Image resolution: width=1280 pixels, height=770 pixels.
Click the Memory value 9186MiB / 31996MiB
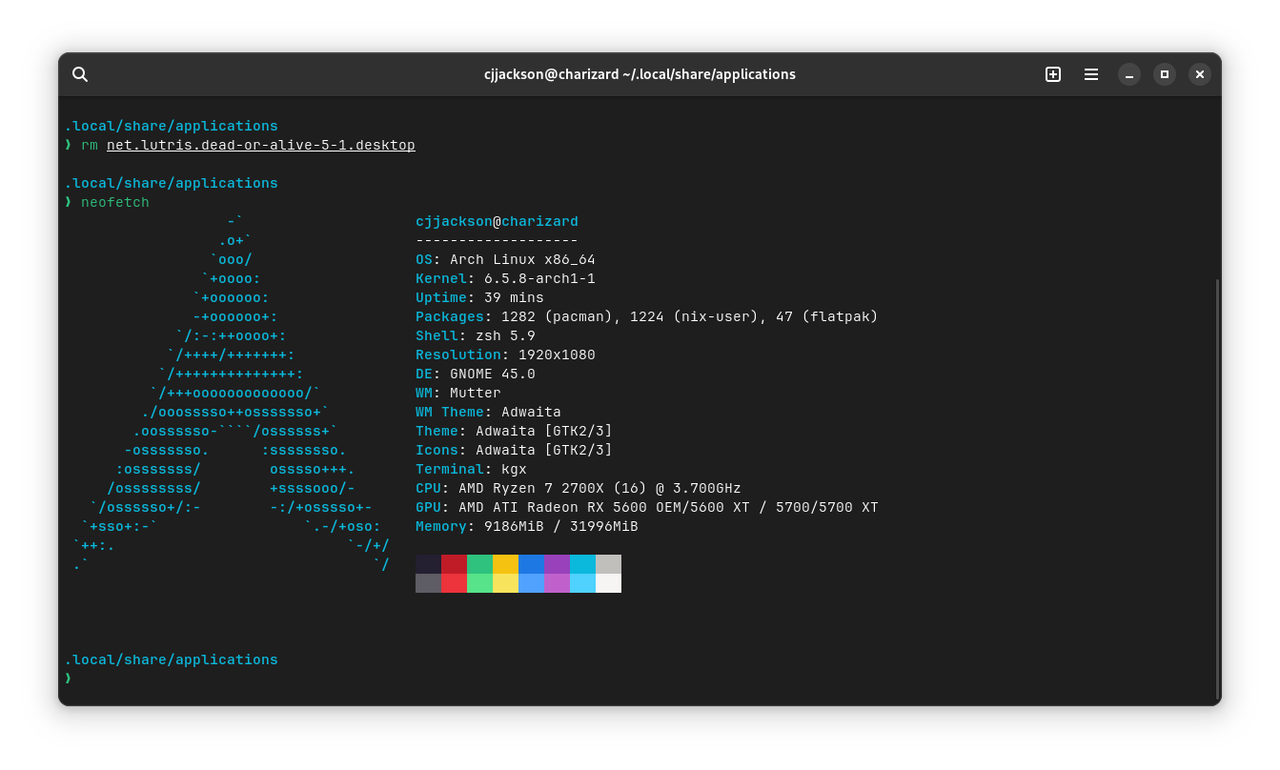(x=561, y=526)
